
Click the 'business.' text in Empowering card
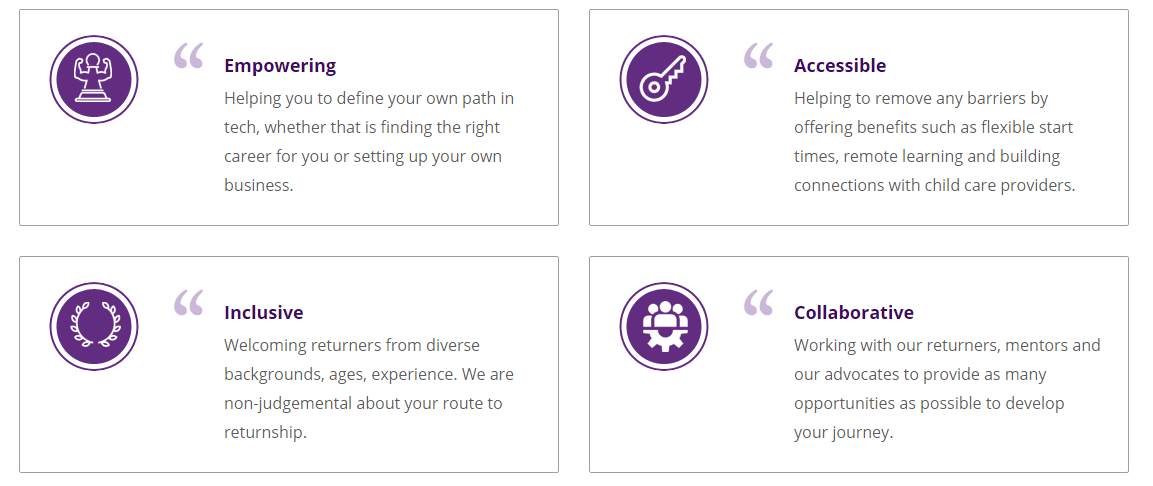259,185
